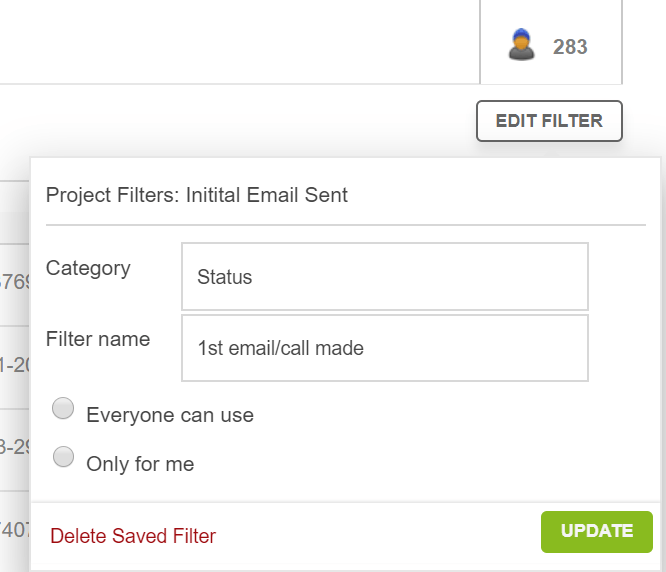This screenshot has height=572, width=666.
Task: Select the "Everyone can use" radio button
Action: pyautogui.click(x=64, y=408)
